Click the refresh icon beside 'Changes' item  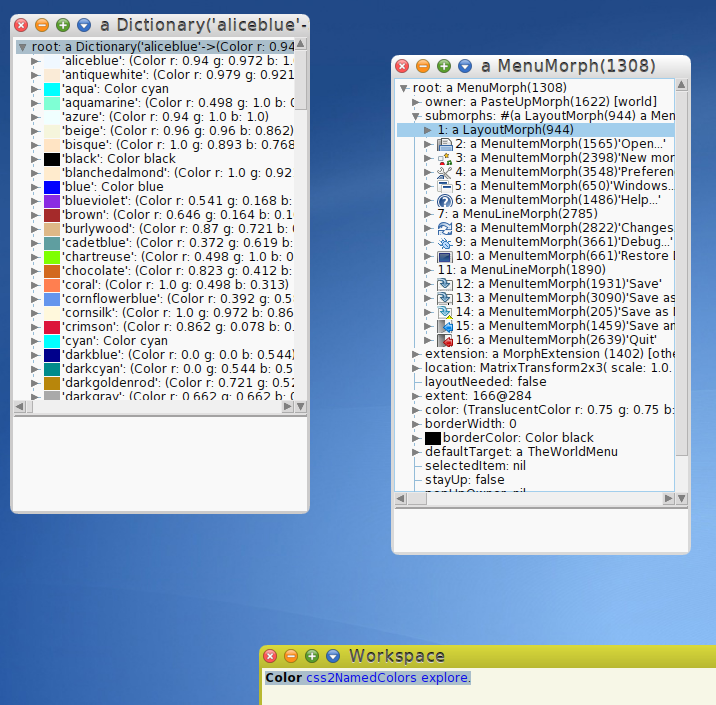pos(445,228)
